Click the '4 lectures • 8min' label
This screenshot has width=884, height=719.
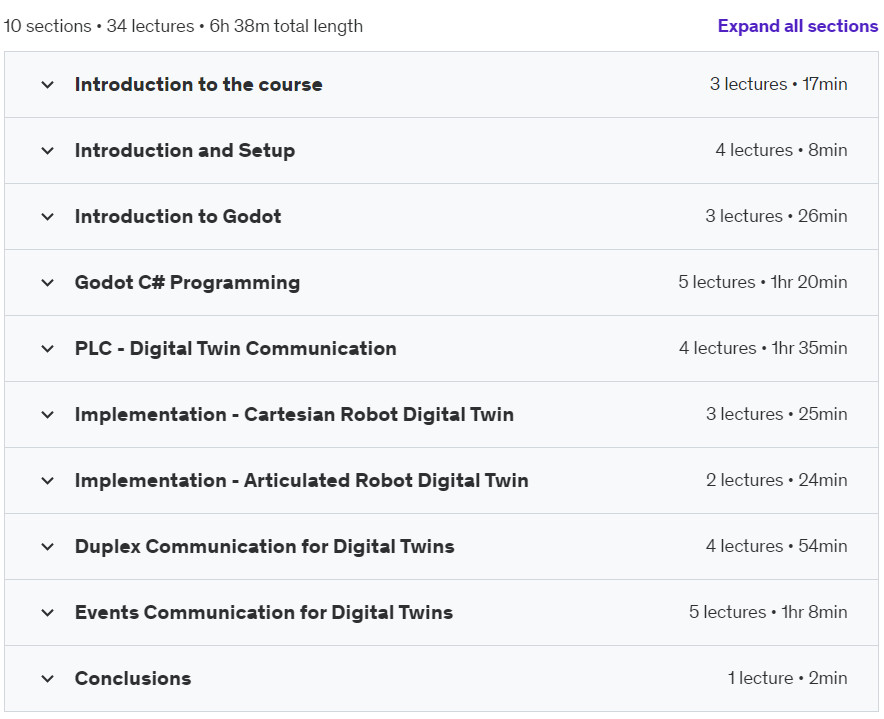(781, 151)
